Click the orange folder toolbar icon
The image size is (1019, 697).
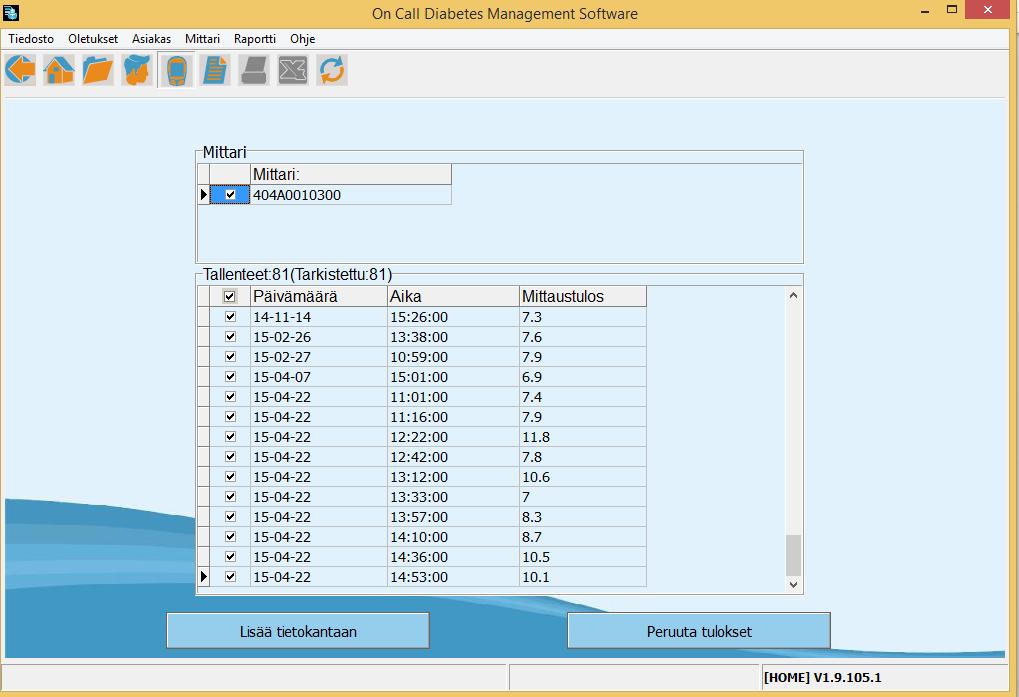click(98, 70)
